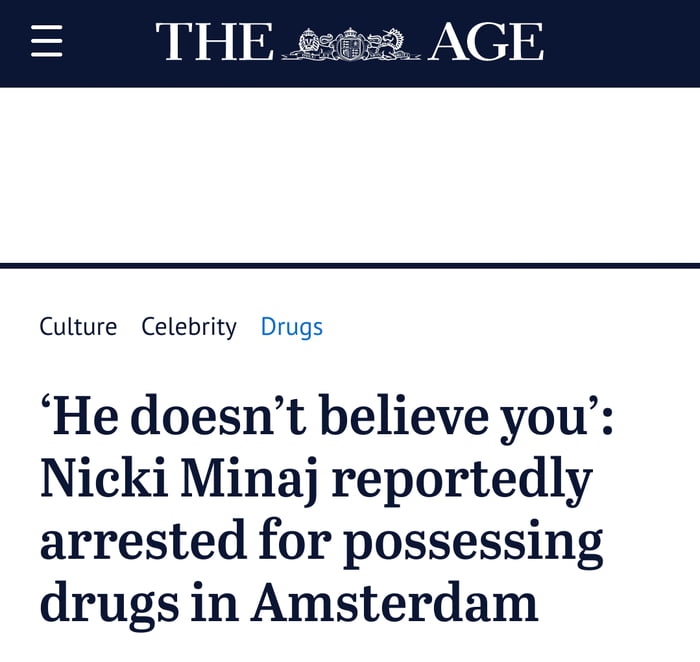Viewport: 700px width, 662px height.
Task: Open the Culture section link
Action: (78, 326)
